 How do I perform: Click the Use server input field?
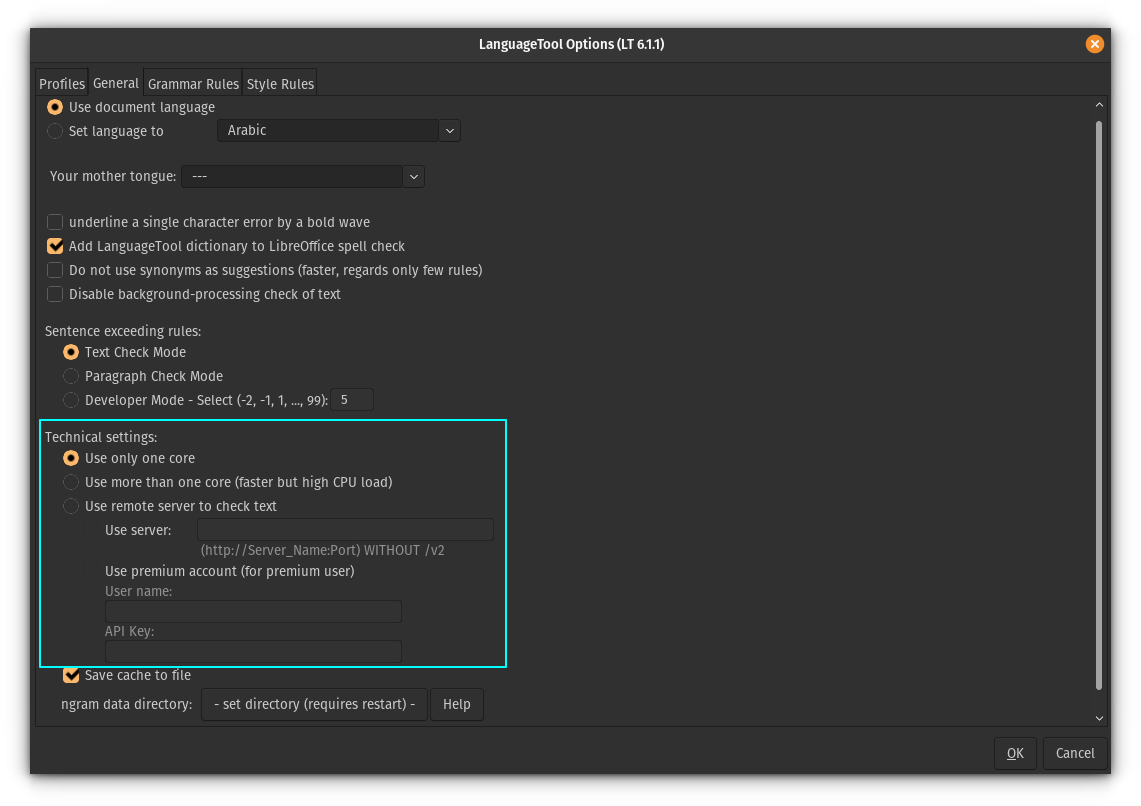click(x=345, y=529)
